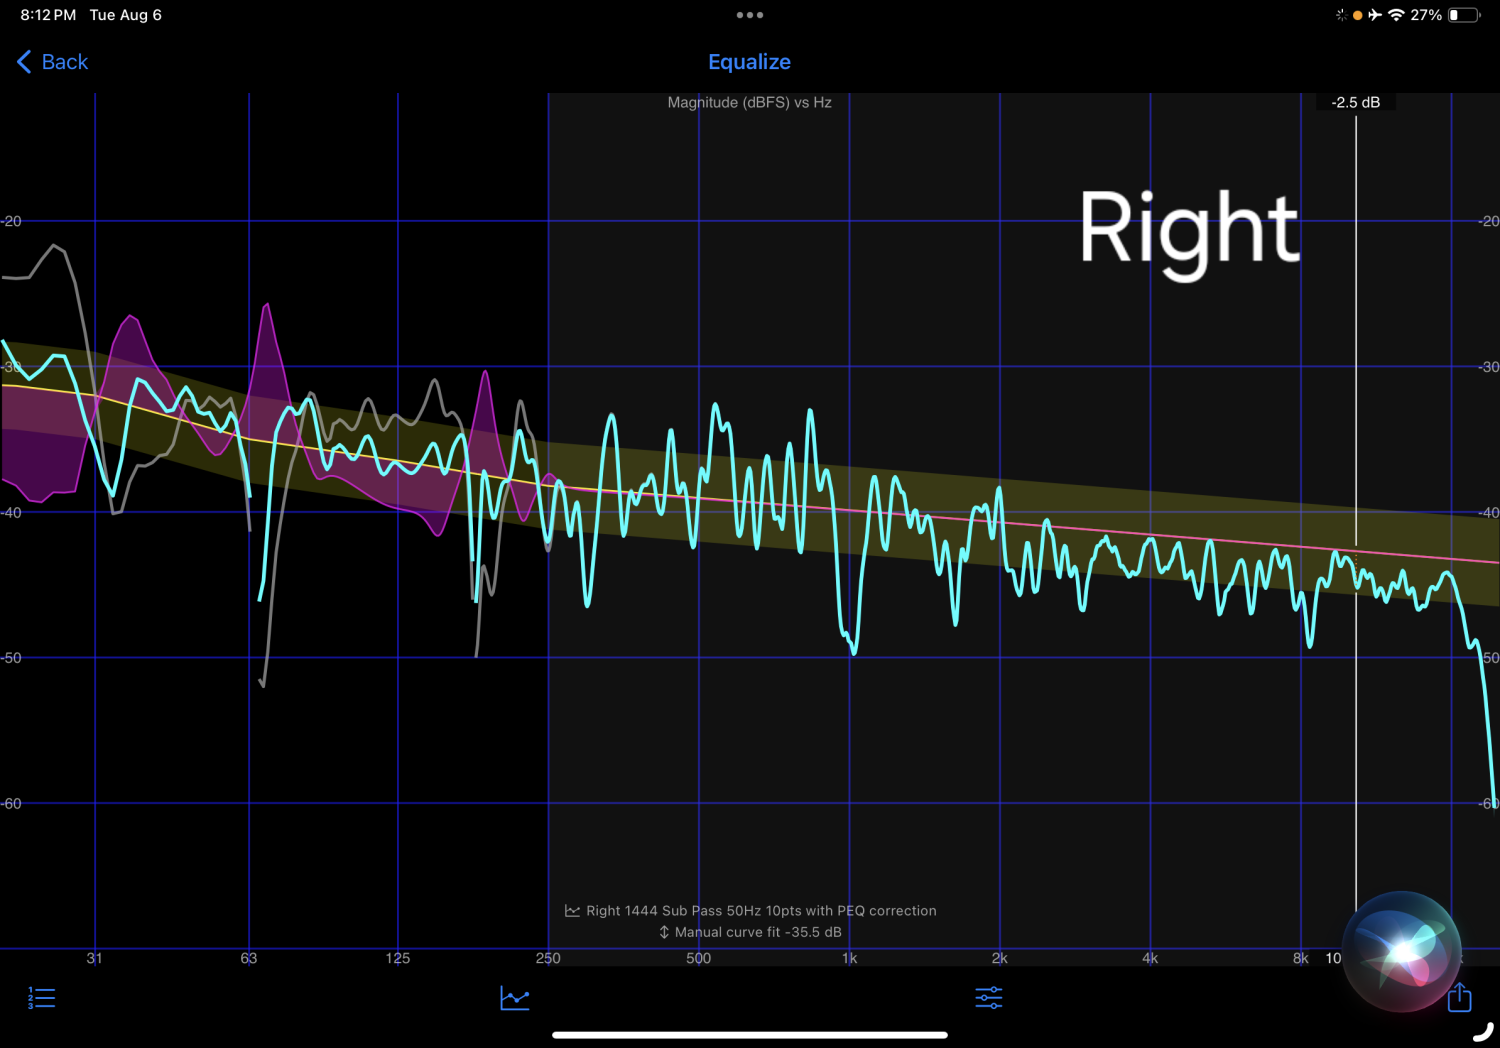1500x1048 pixels.
Task: Open the graph chart icon in bottom bar
Action: [515, 997]
